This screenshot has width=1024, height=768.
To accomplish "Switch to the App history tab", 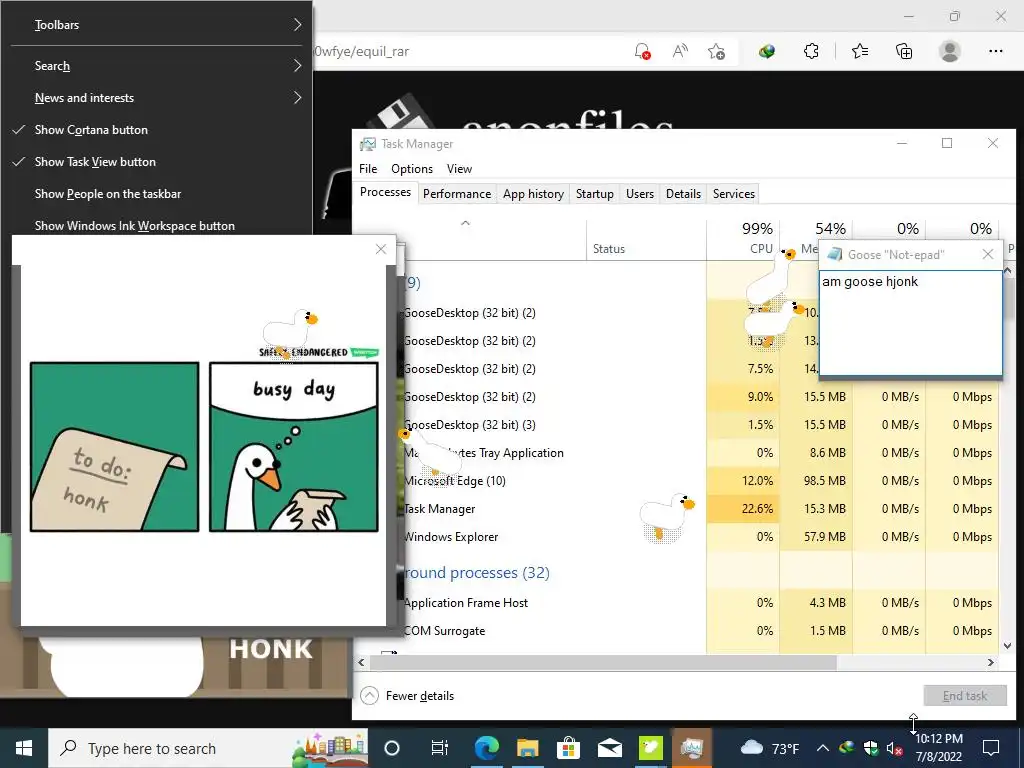I will tap(534, 194).
